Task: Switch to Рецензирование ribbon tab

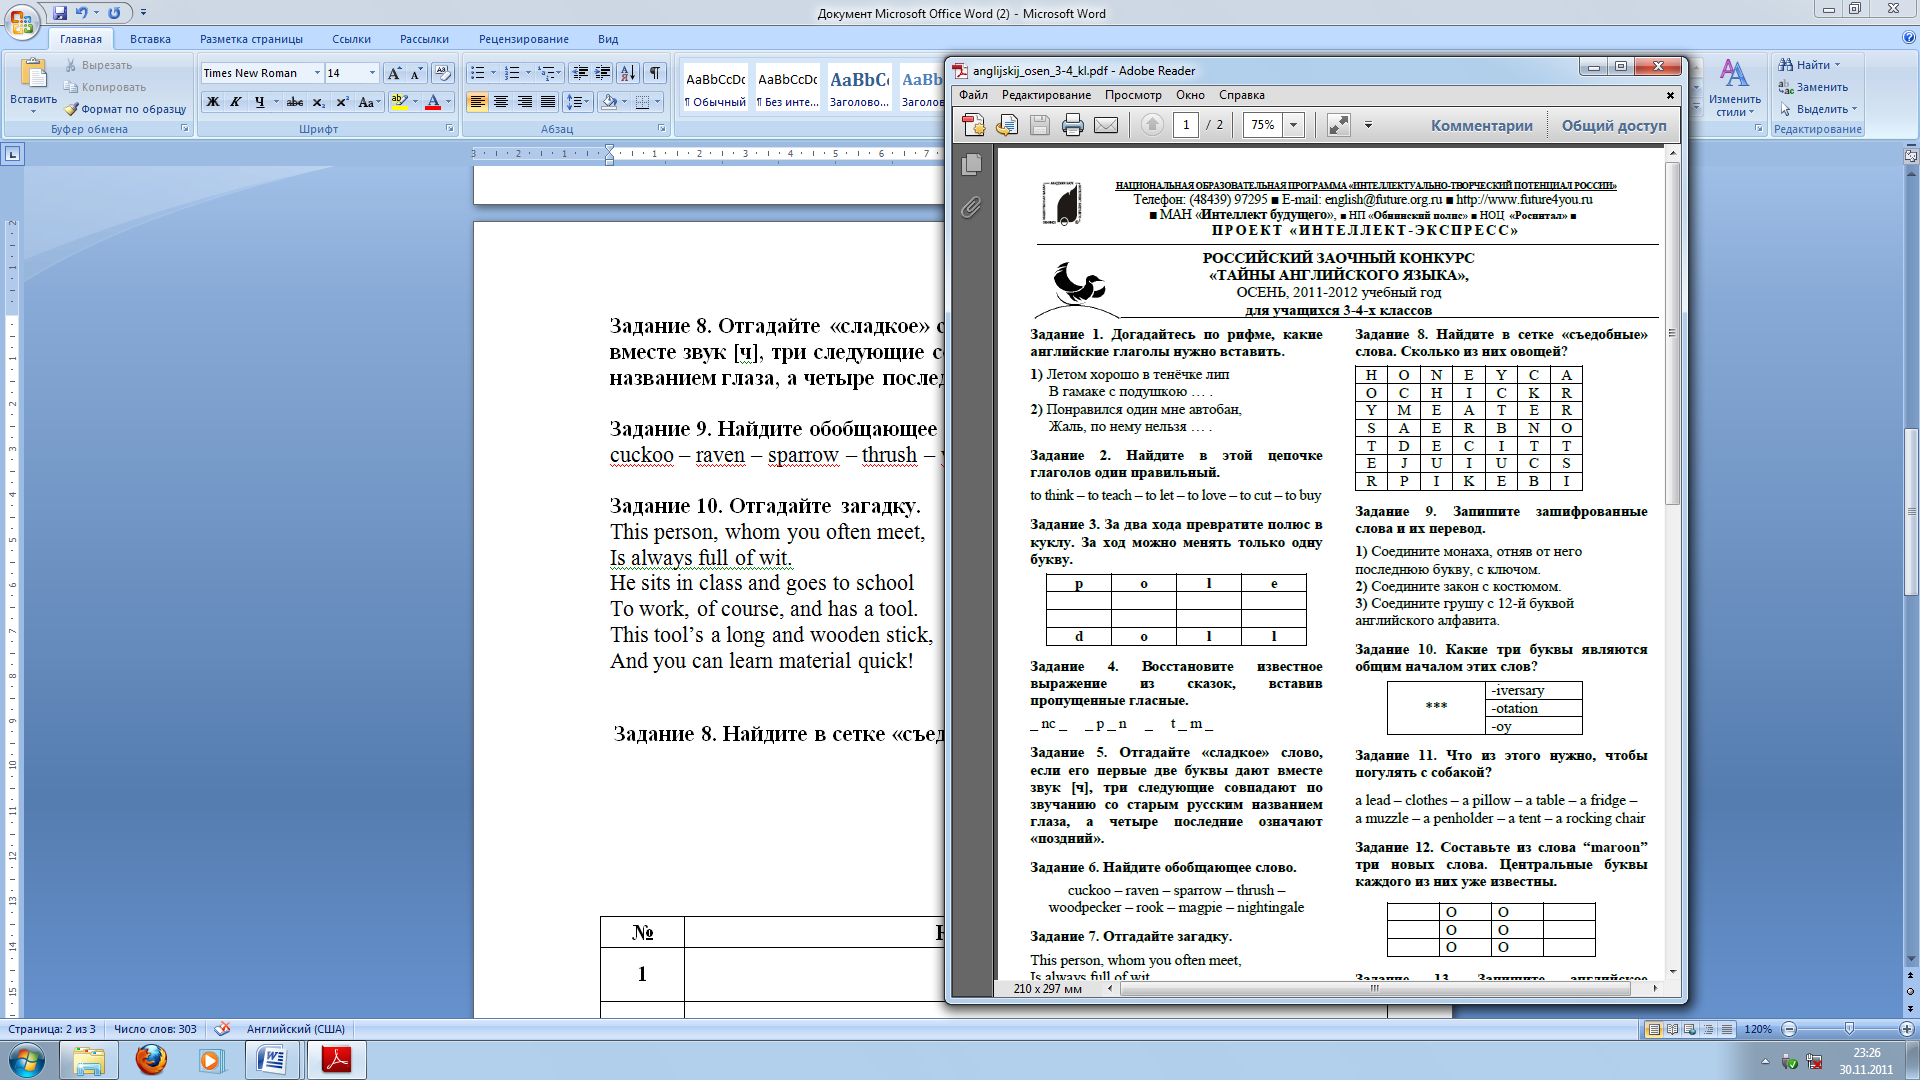Action: pos(523,39)
